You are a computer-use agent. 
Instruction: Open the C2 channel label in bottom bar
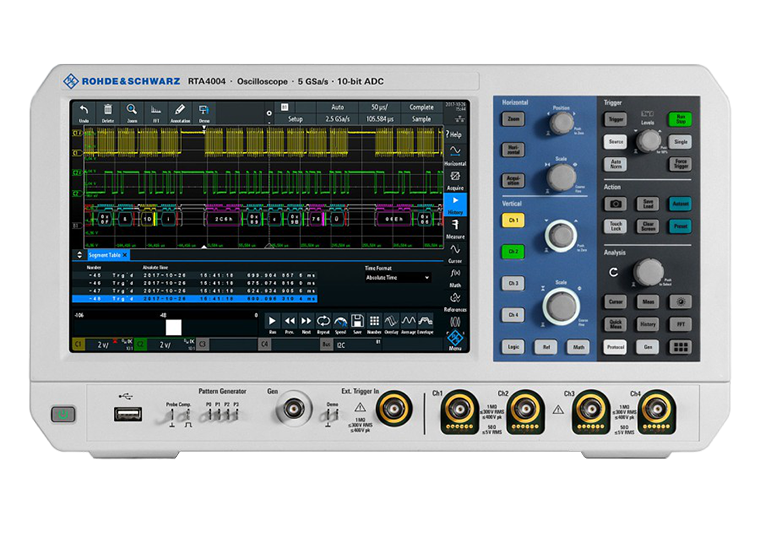pyautogui.click(x=140, y=345)
